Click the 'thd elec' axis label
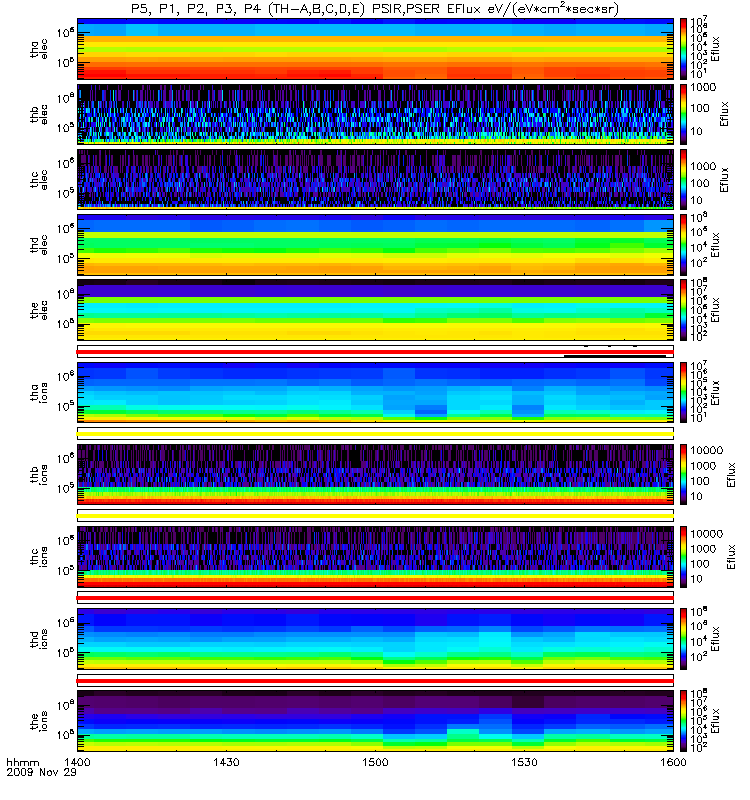The width and height of the screenshot is (750, 800). click(x=39, y=244)
